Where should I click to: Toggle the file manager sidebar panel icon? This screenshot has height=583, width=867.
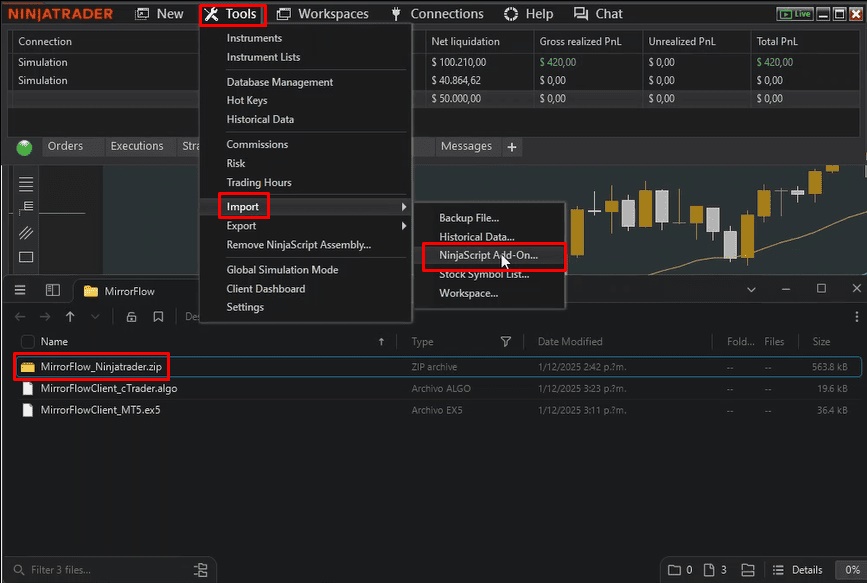(x=53, y=290)
